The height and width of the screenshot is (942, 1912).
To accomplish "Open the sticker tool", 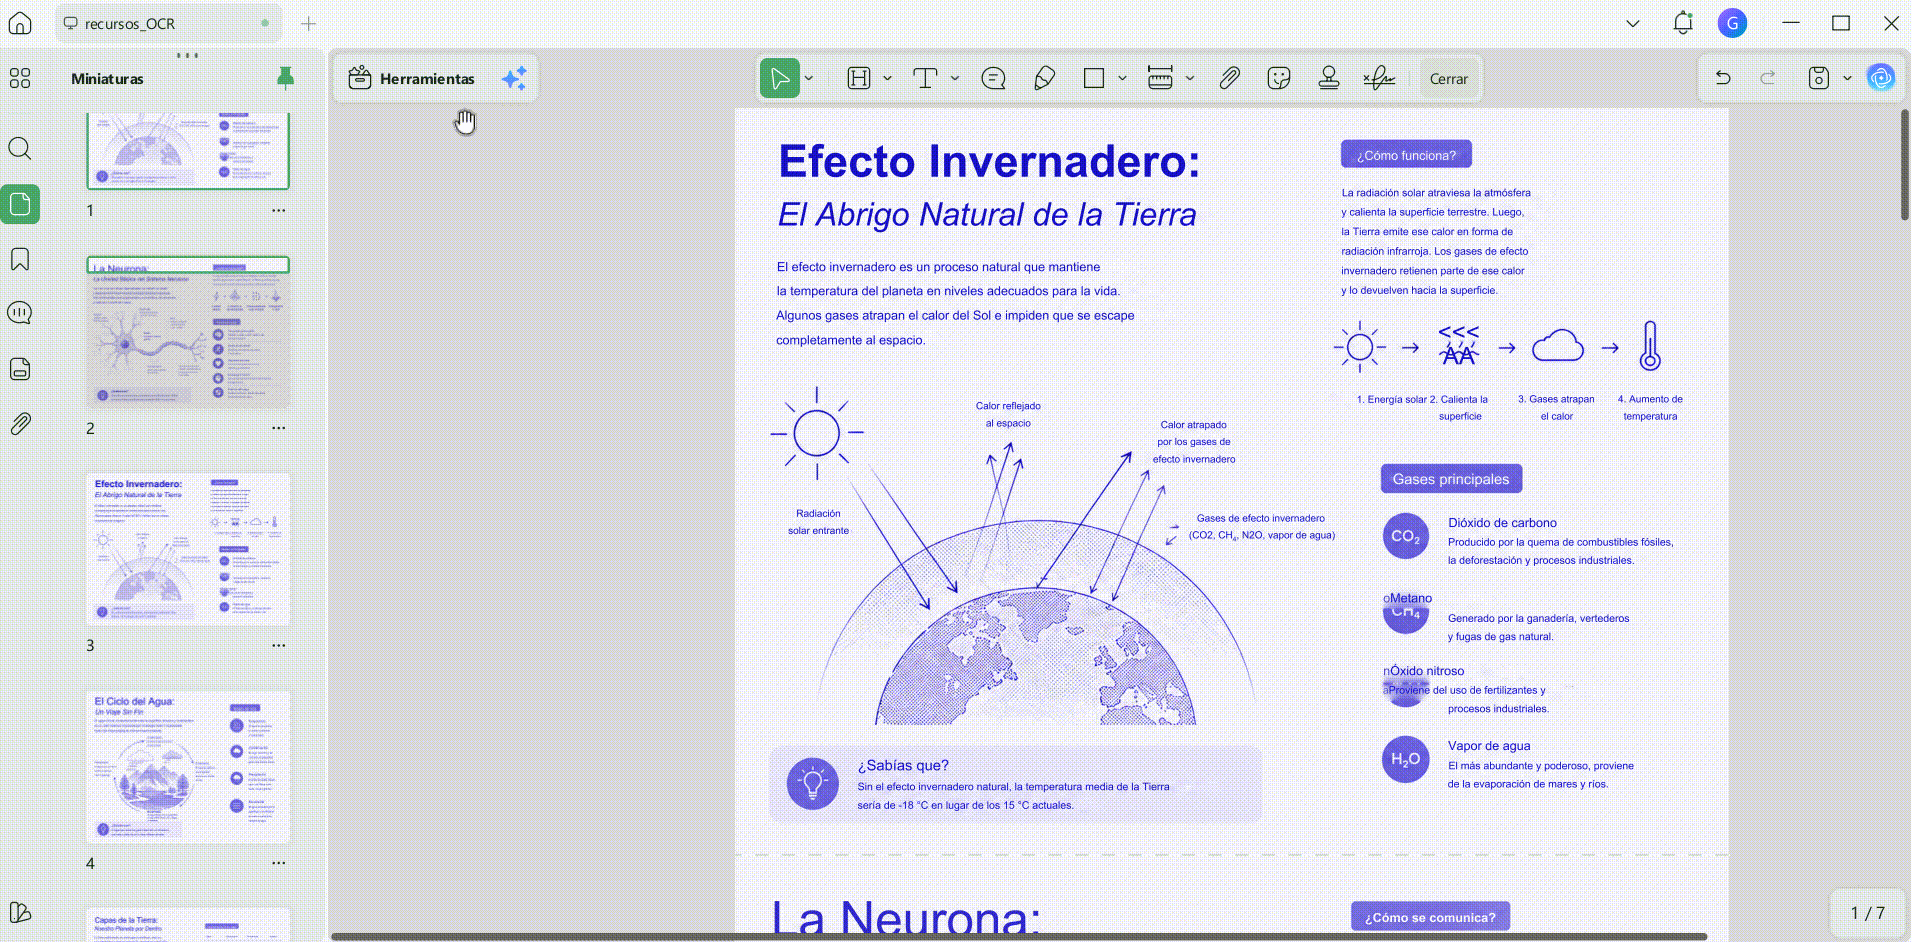I will (x=1278, y=78).
